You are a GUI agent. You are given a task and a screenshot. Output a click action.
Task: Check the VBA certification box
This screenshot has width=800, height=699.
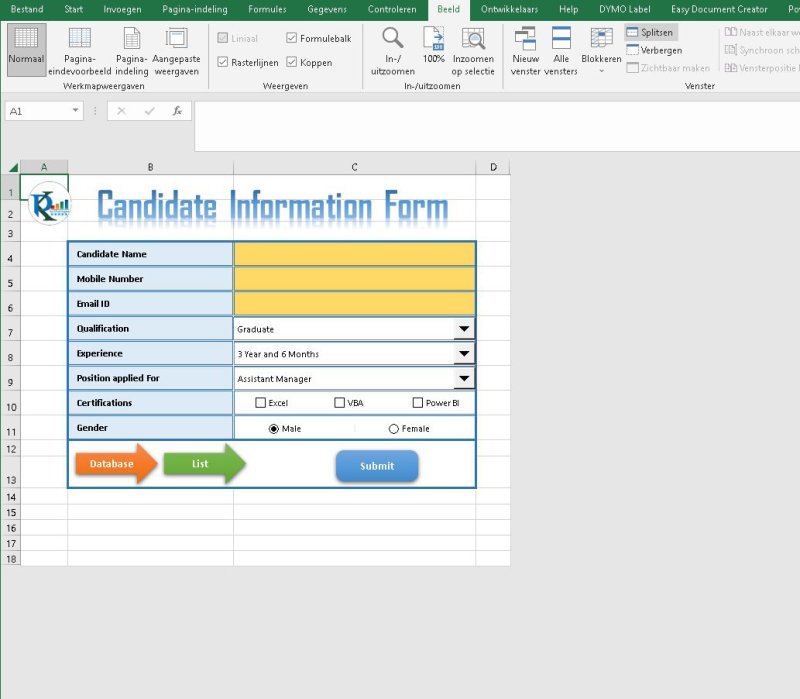point(339,403)
